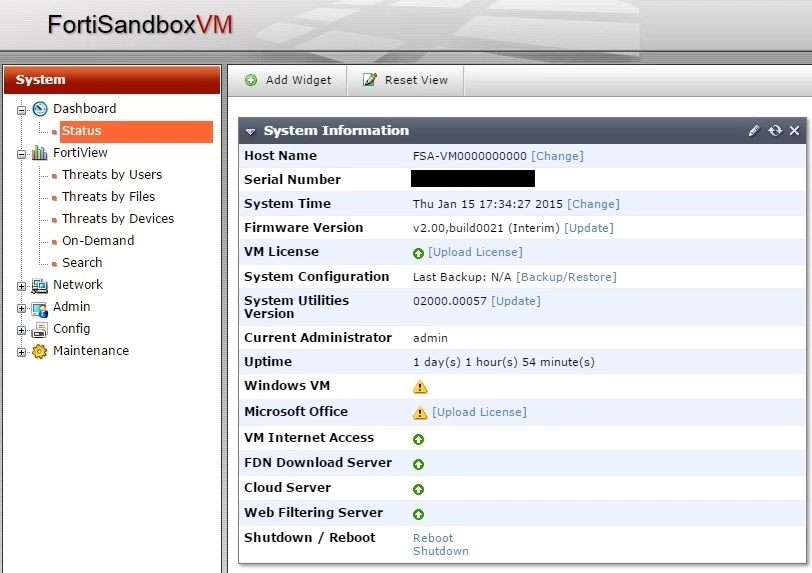
Task: Change the Host Name
Action: point(557,156)
